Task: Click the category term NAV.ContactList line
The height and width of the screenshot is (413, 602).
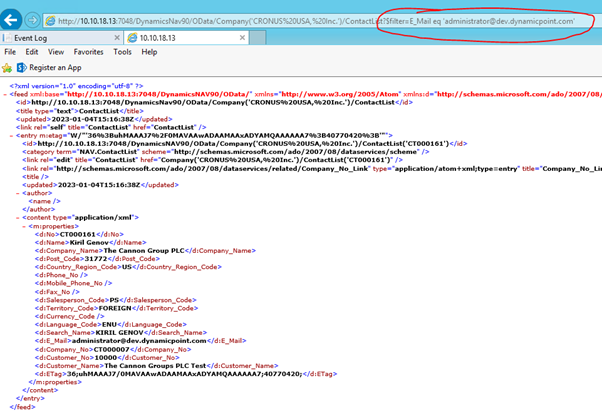Action: (x=226, y=152)
